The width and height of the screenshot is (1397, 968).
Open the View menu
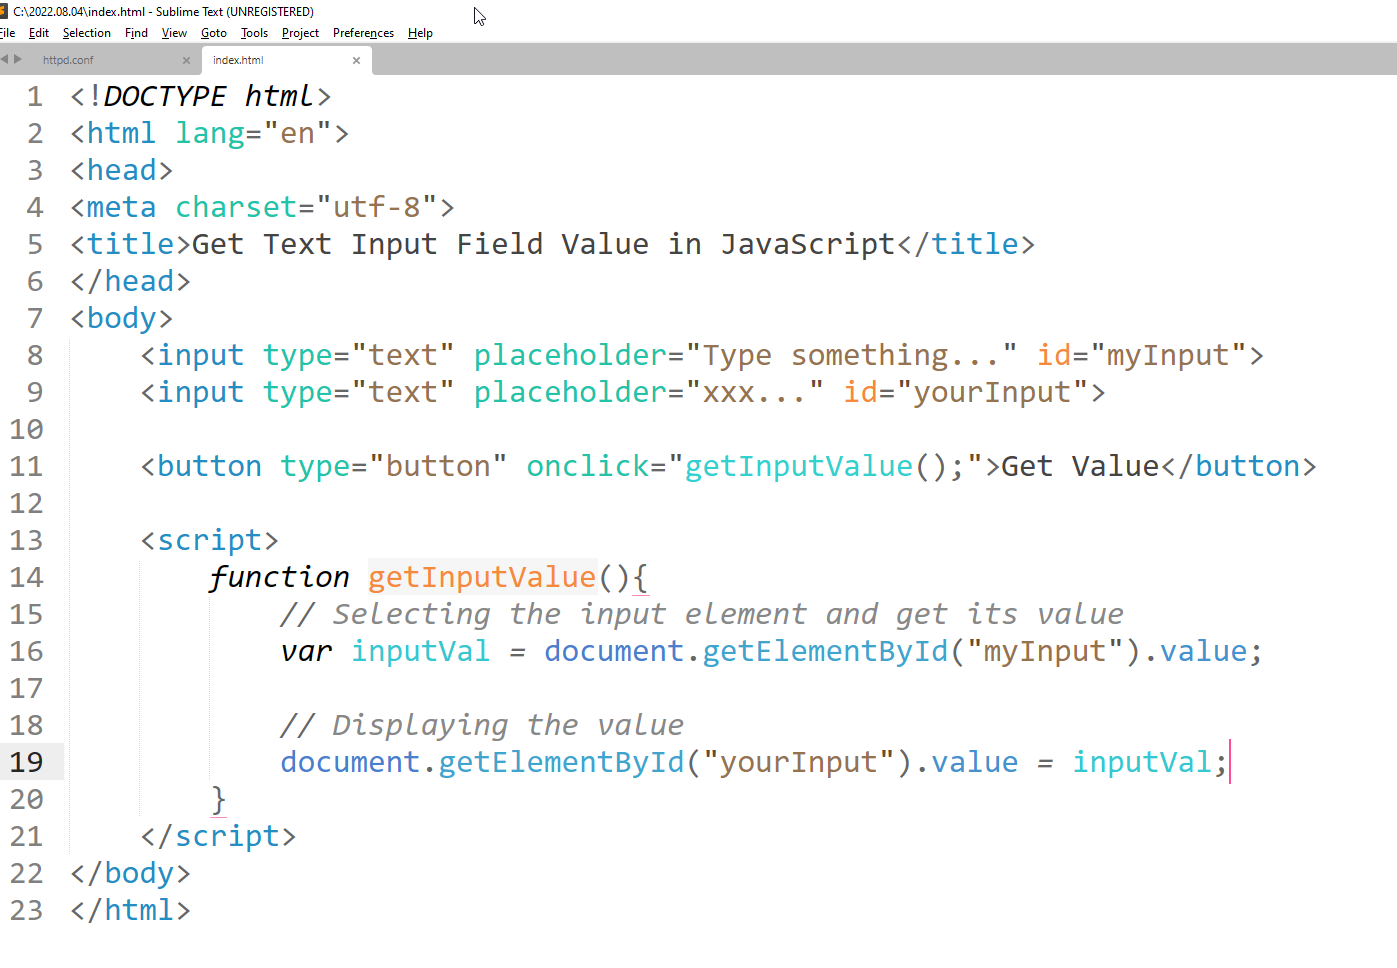174,33
